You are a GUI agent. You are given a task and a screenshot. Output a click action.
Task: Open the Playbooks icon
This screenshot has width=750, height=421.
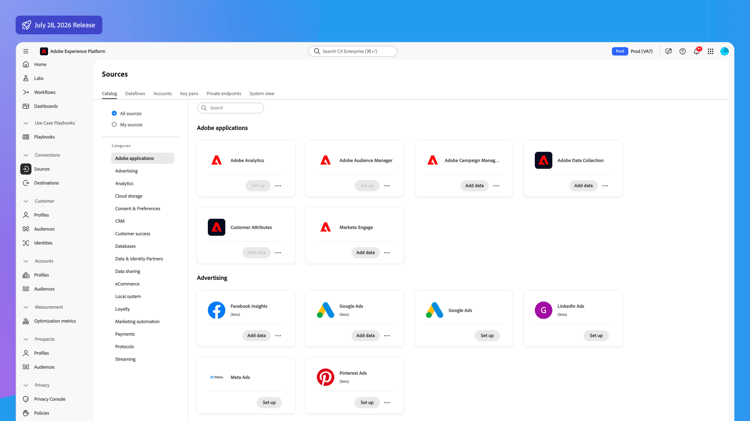pyautogui.click(x=26, y=137)
